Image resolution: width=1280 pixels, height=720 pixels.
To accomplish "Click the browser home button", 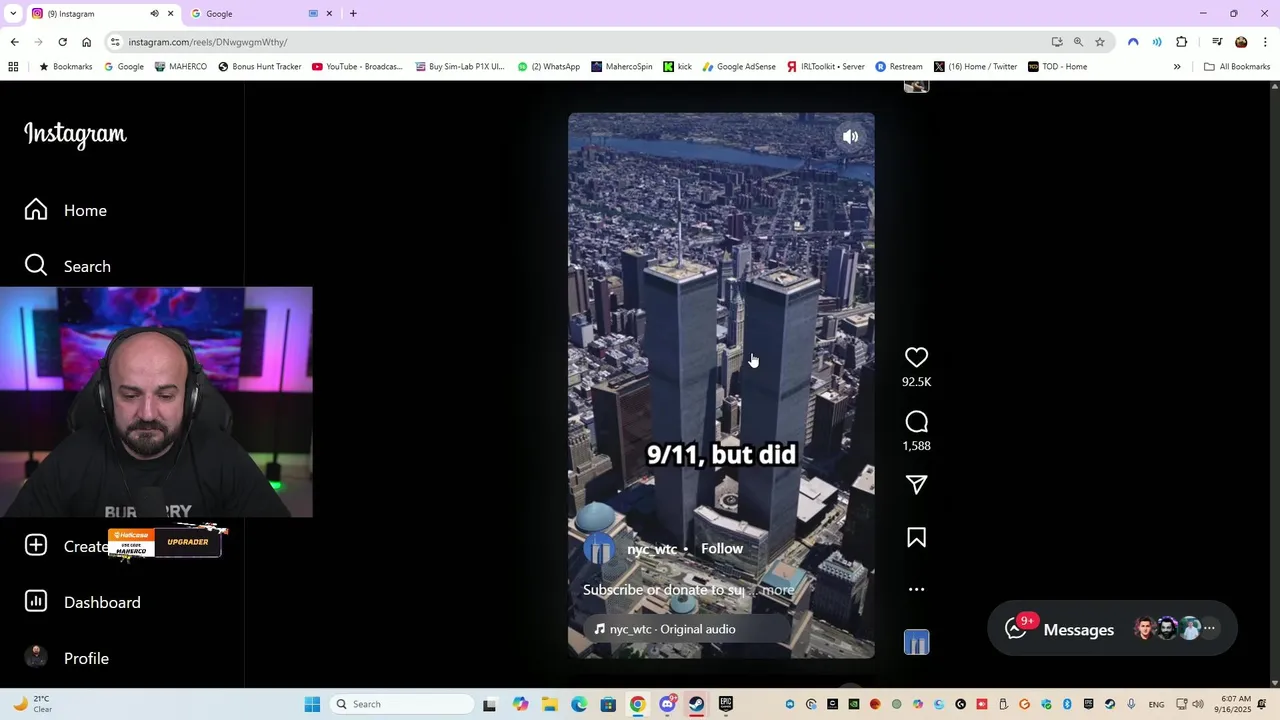I will [86, 42].
